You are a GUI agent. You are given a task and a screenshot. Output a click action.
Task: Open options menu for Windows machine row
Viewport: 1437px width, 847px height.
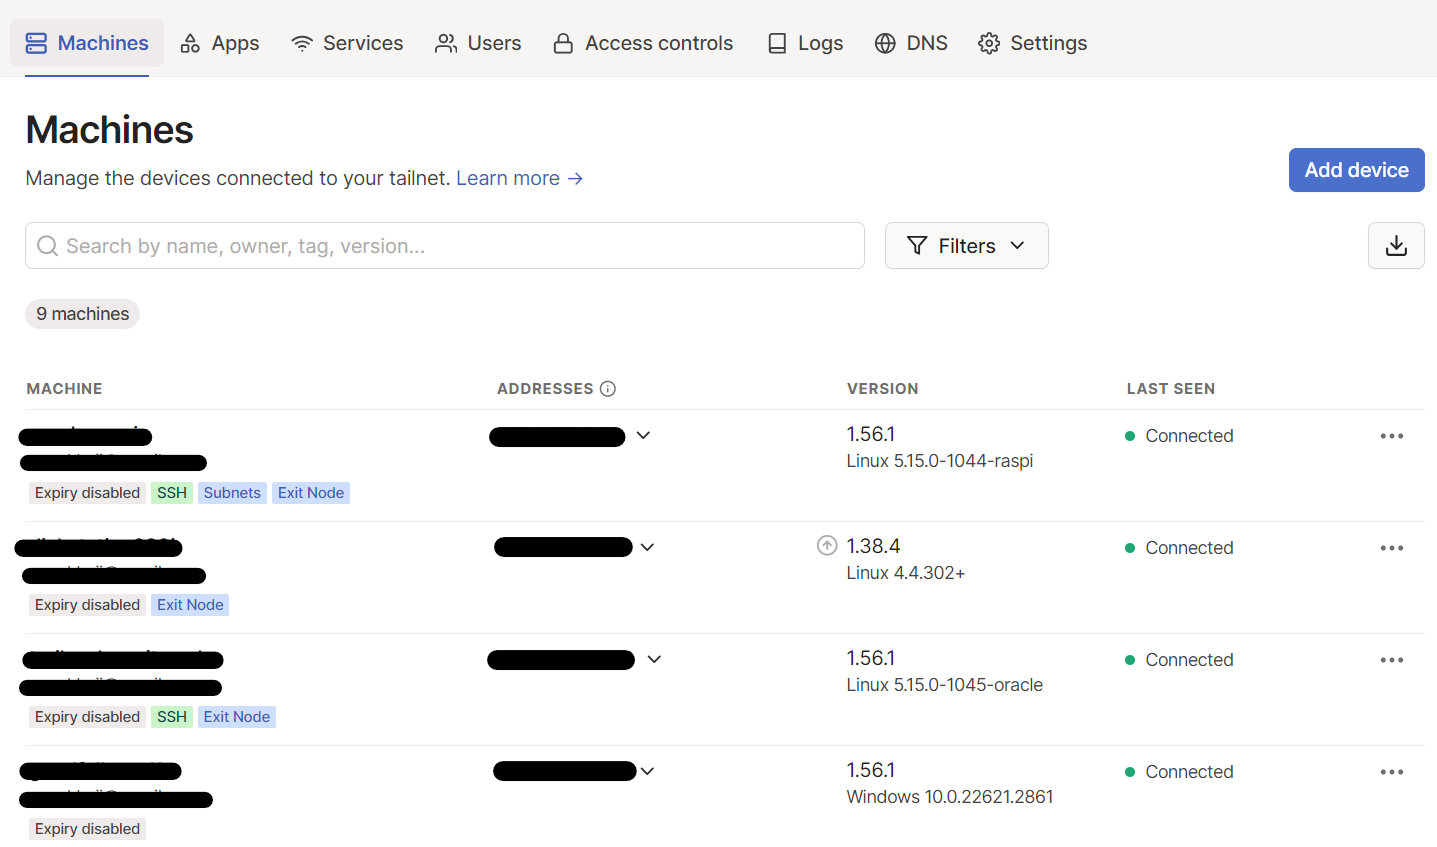click(1392, 772)
